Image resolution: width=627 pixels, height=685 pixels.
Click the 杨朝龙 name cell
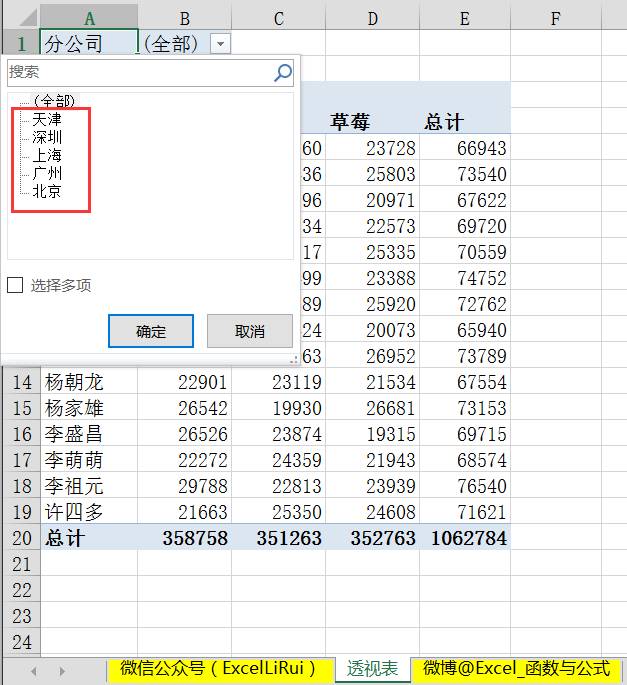(89, 382)
